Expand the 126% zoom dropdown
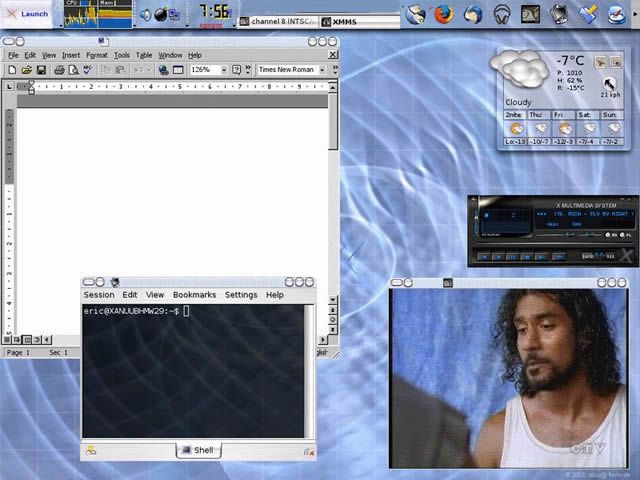This screenshot has width=640, height=480. click(x=222, y=70)
